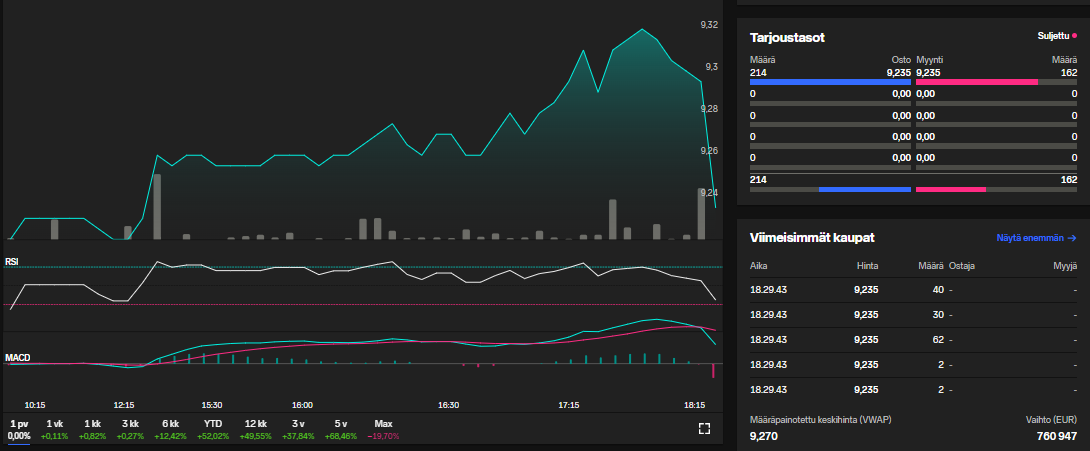Screen dimensions: 1090x451
Task: Choose the 5 v period
Action: (x=341, y=429)
